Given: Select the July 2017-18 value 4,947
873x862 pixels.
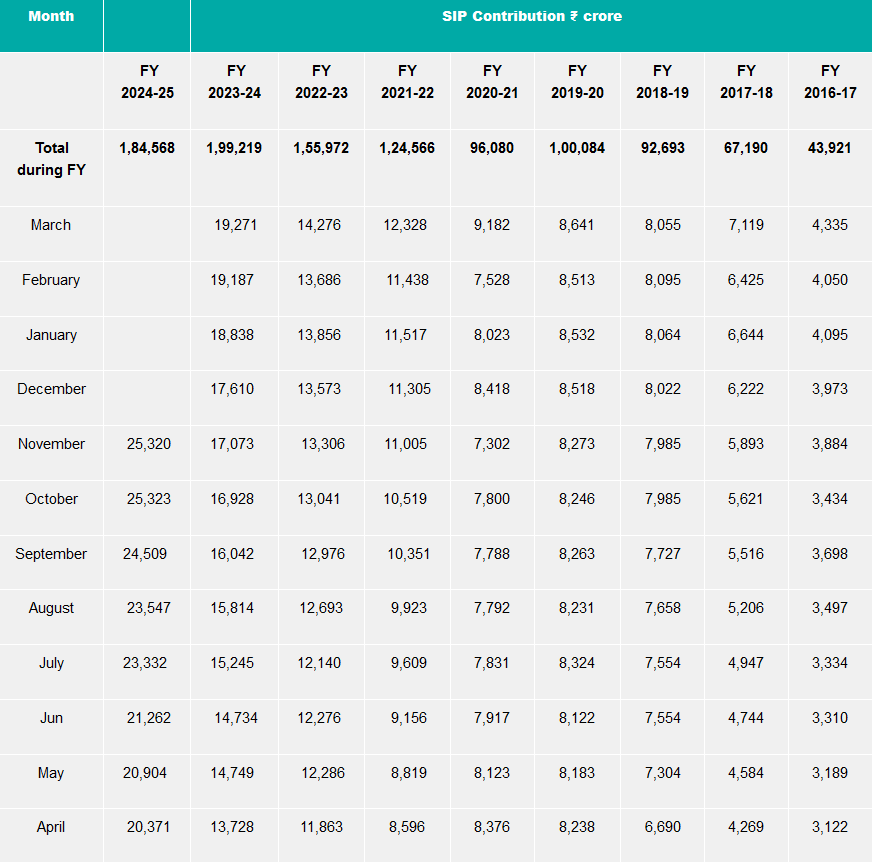Looking at the screenshot, I should (x=746, y=663).
